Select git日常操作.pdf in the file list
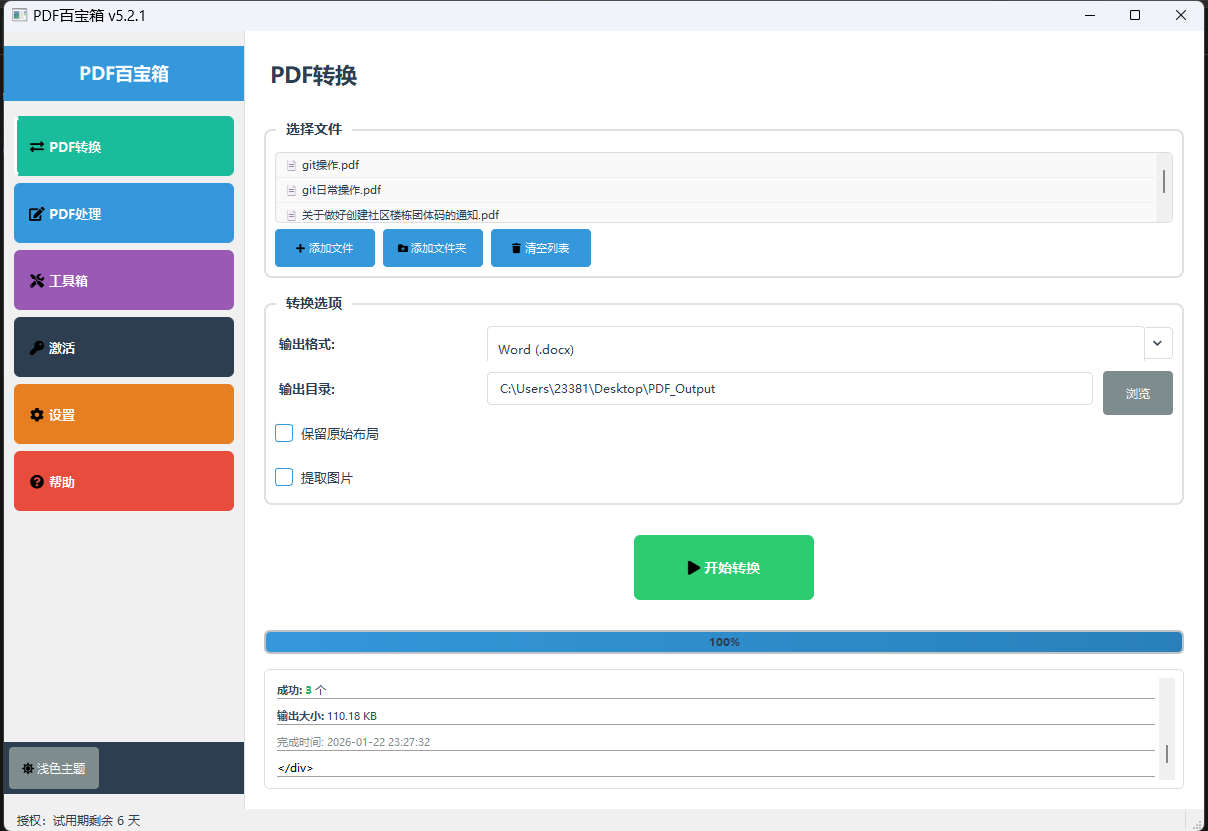Viewport: 1208px width, 831px height. click(341, 190)
